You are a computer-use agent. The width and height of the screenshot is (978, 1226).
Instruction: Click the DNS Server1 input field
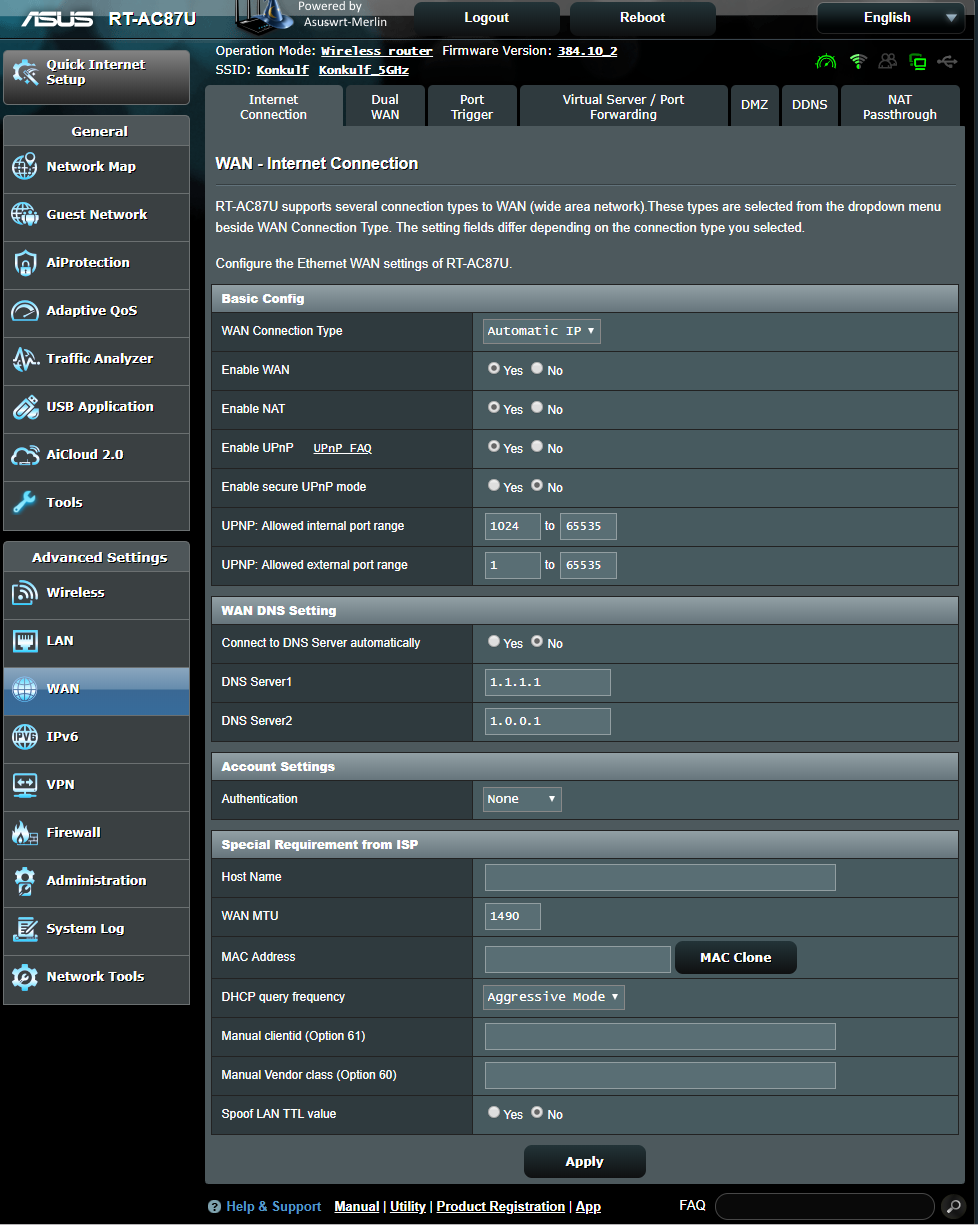pos(547,682)
